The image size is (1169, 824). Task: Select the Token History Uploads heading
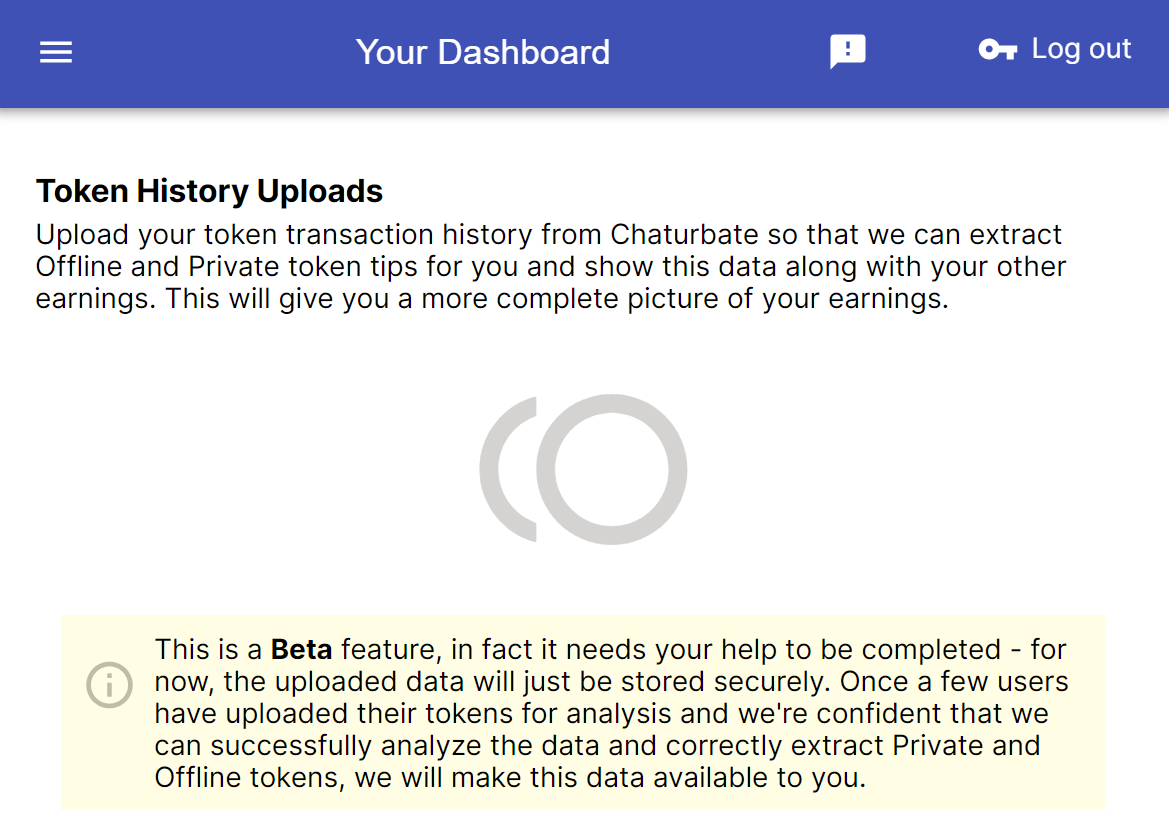tap(209, 191)
